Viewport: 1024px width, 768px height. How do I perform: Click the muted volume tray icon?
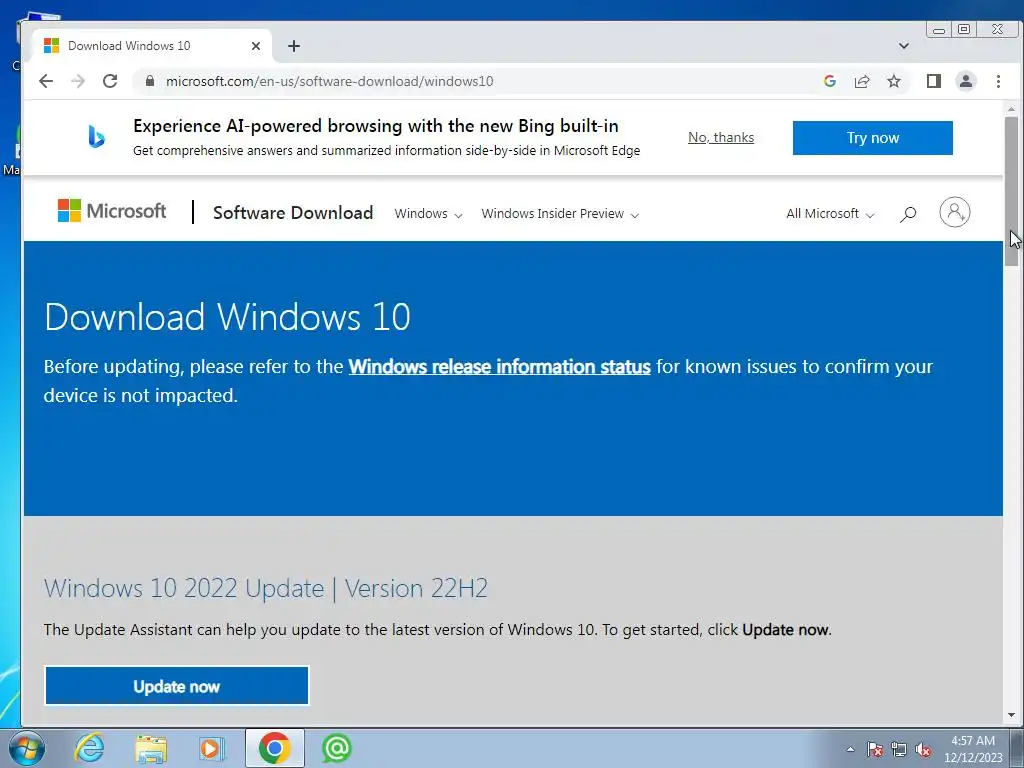(923, 749)
